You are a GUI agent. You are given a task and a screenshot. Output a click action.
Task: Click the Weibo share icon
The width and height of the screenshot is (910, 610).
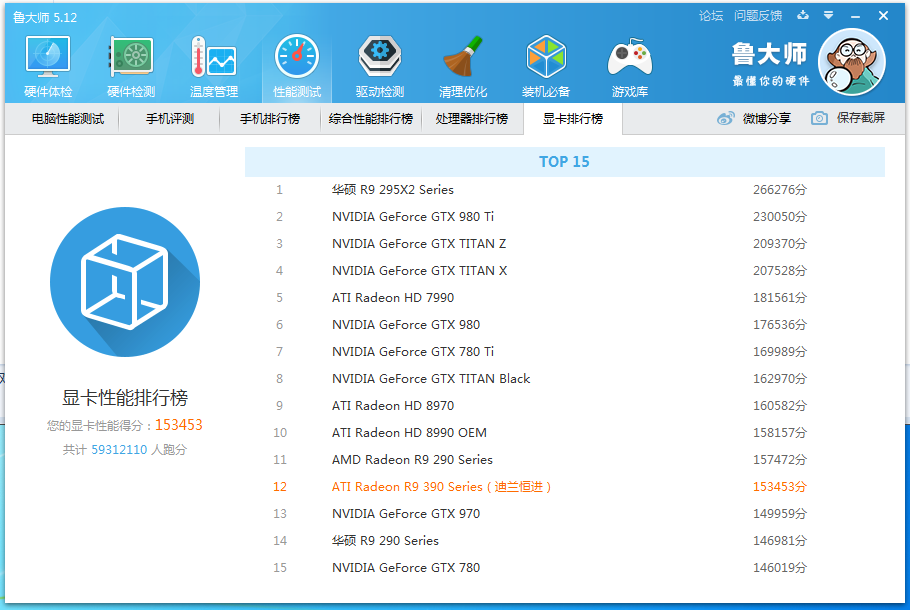pos(725,118)
